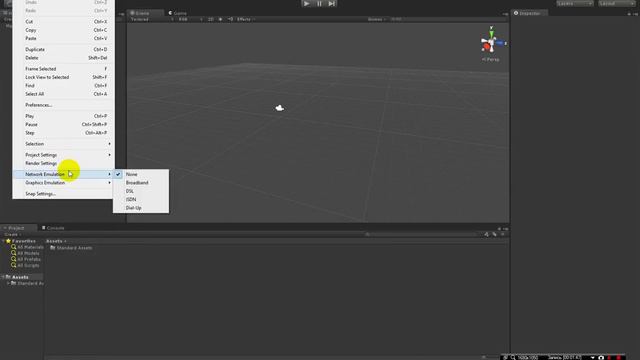Select None network emulation option
The width and height of the screenshot is (640, 360).
[141, 174]
